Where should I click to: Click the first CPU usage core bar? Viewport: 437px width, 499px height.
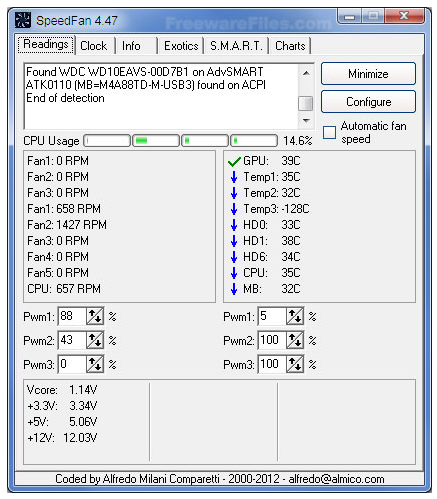[x=107, y=141]
